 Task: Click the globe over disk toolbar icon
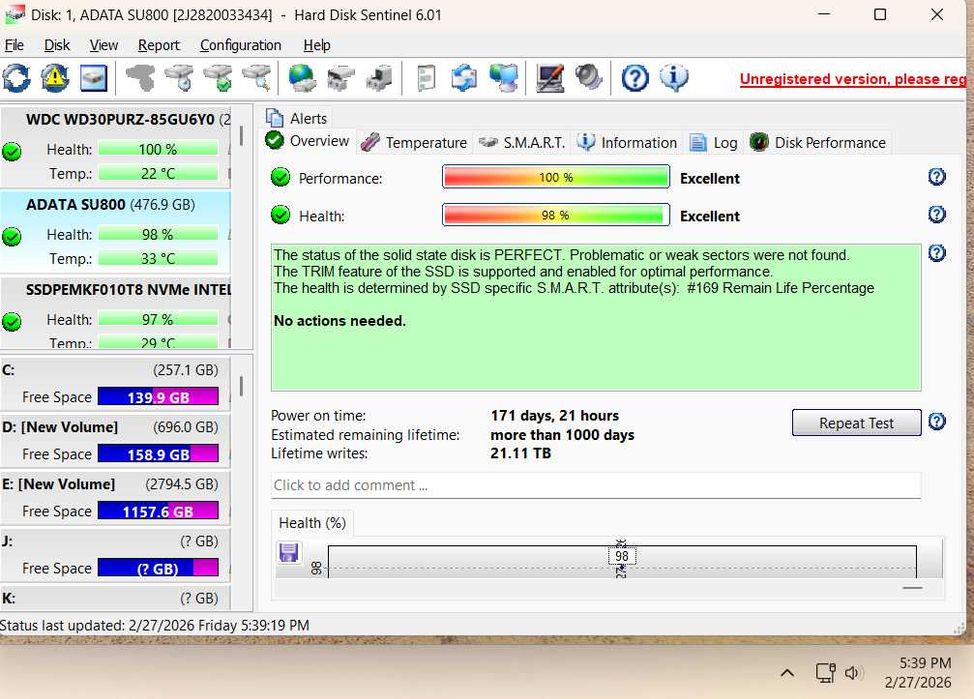tap(303, 78)
